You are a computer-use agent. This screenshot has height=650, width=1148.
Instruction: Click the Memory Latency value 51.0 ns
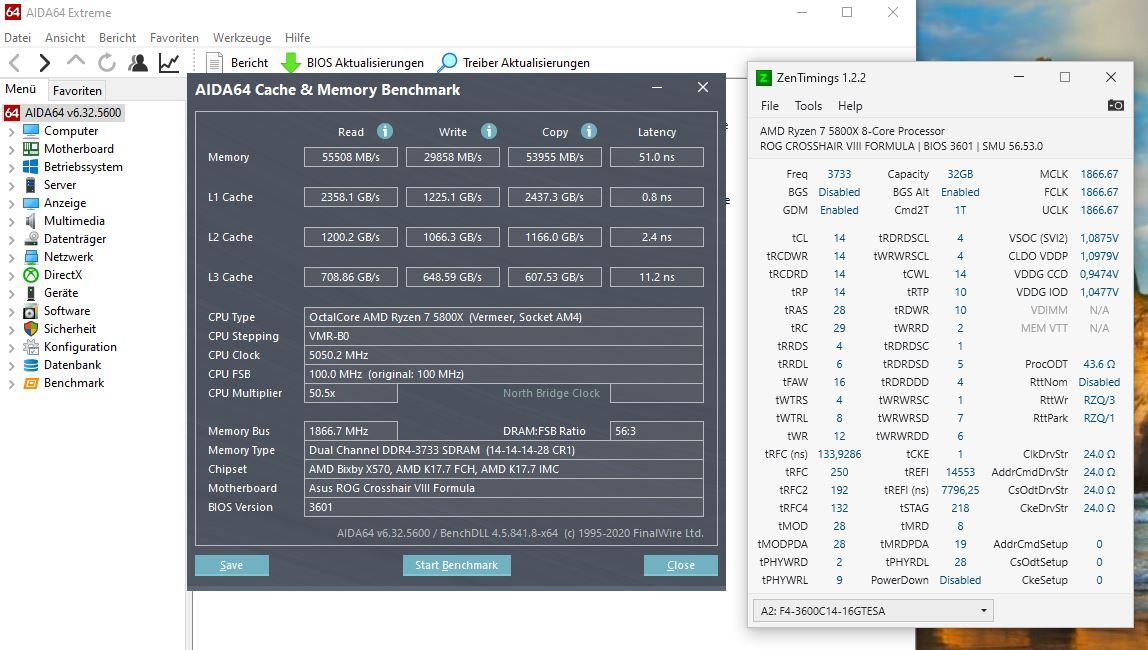coord(657,157)
